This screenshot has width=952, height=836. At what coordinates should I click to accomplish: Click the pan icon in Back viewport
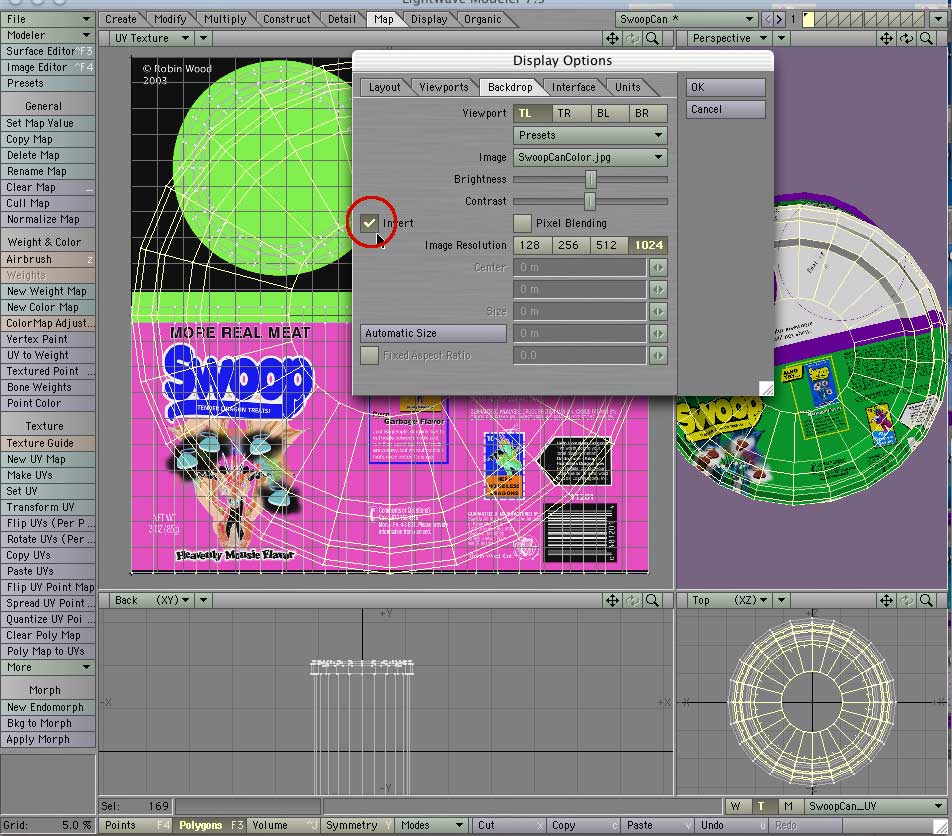tap(612, 600)
